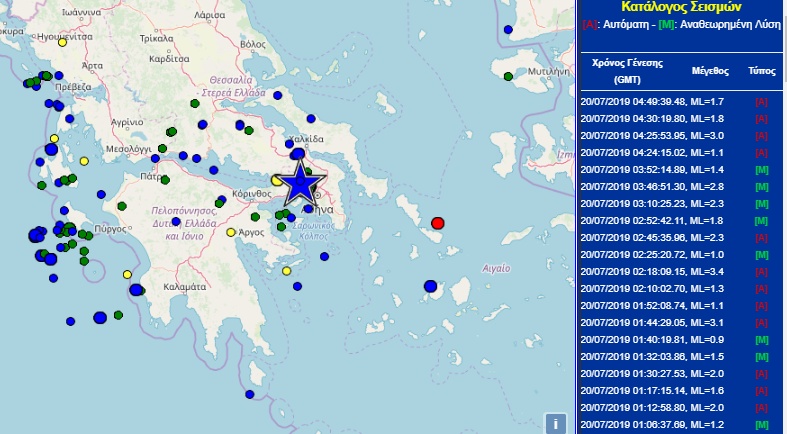The width and height of the screenshot is (787, 434).
Task: Select the yellow marker left of Χαλκίδα
Action: (x=275, y=180)
